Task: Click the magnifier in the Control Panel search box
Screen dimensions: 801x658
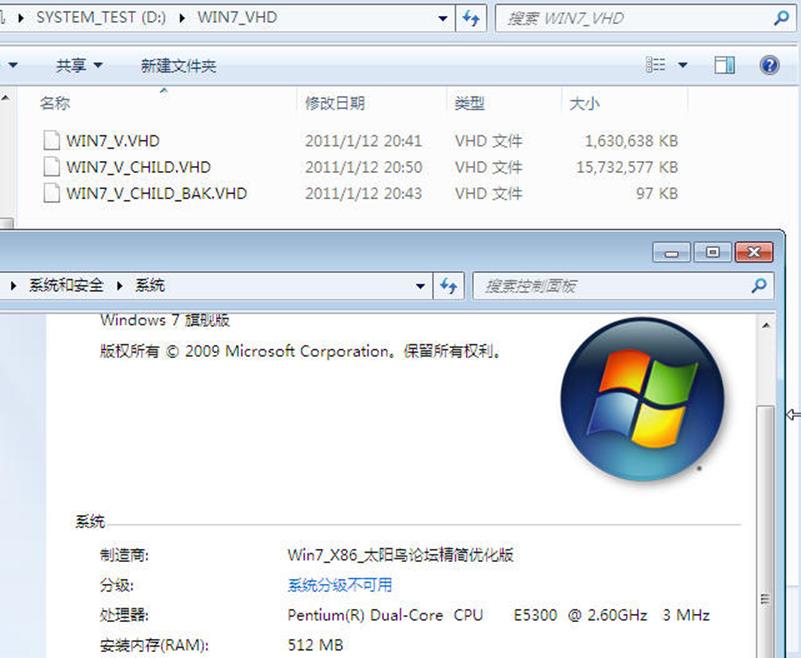Action: 759,286
